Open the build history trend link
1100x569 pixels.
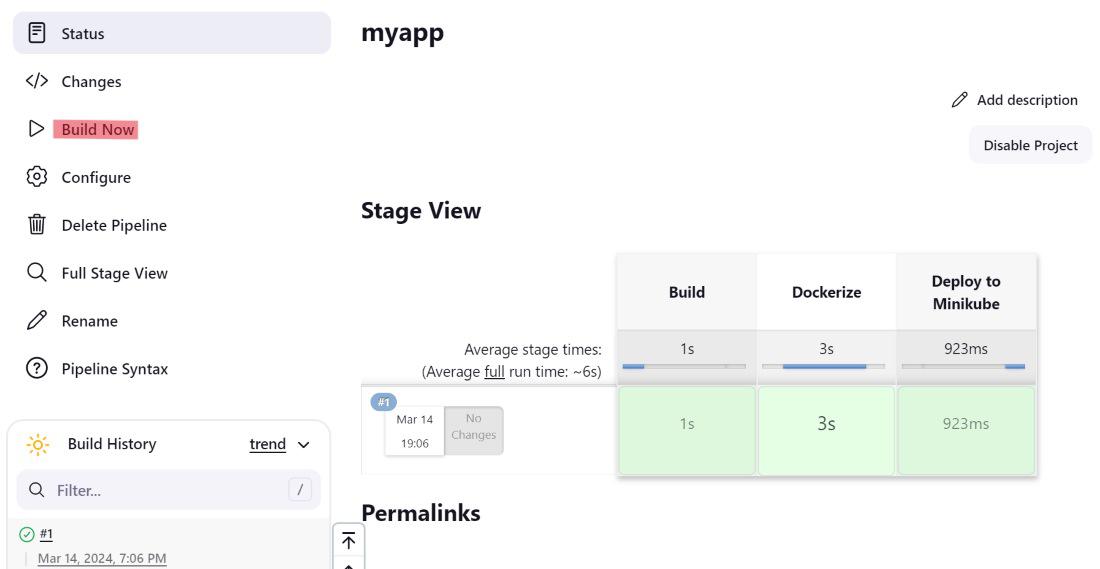(x=267, y=444)
